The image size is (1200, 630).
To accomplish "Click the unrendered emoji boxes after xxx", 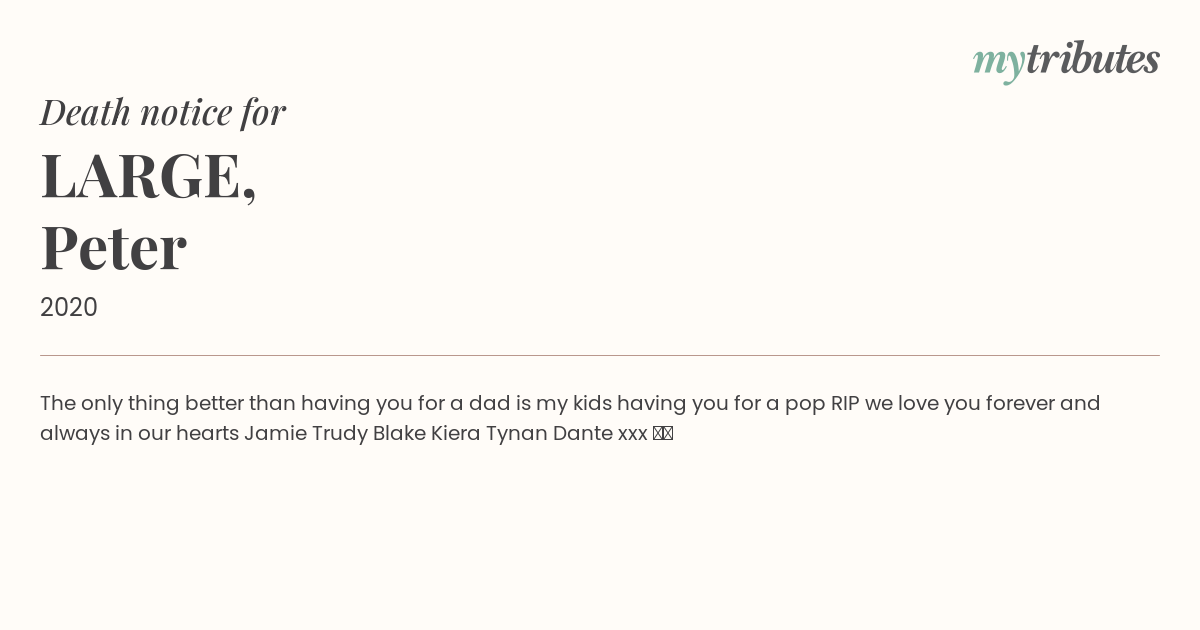I will [x=663, y=434].
